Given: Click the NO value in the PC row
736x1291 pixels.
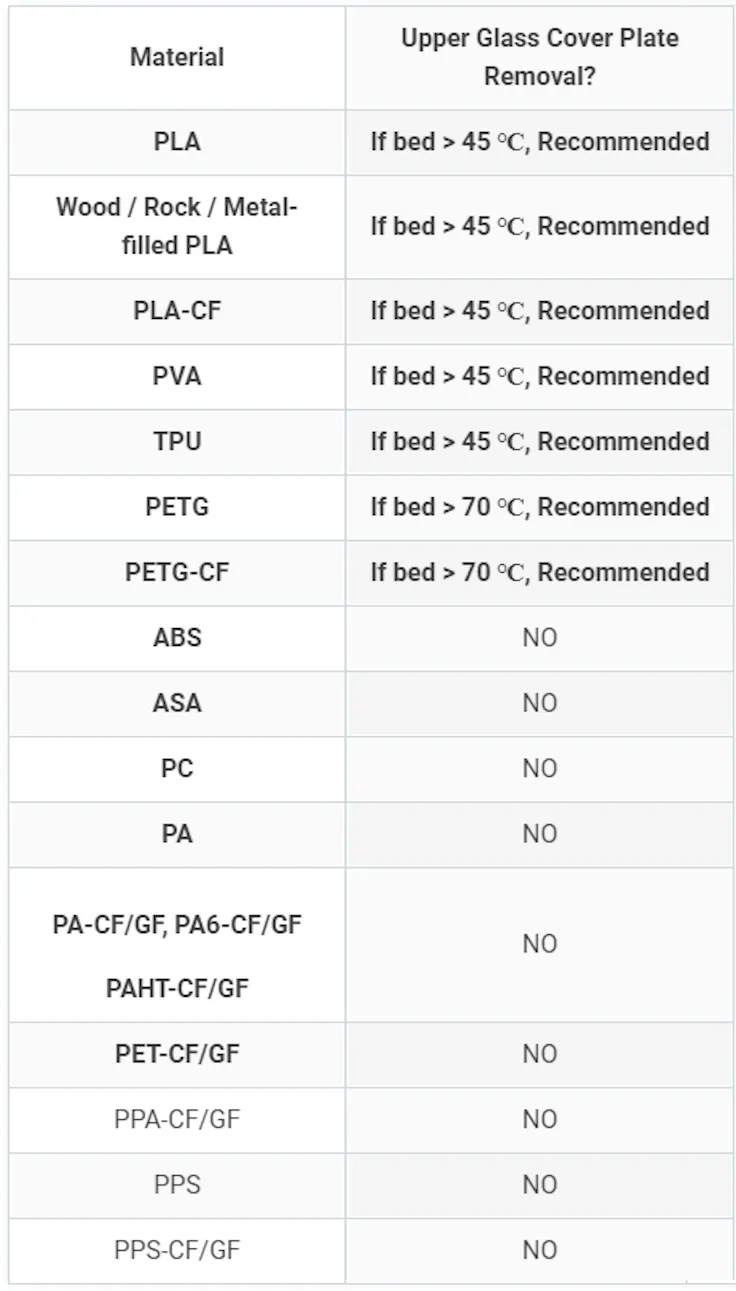Looking at the screenshot, I should 539,768.
